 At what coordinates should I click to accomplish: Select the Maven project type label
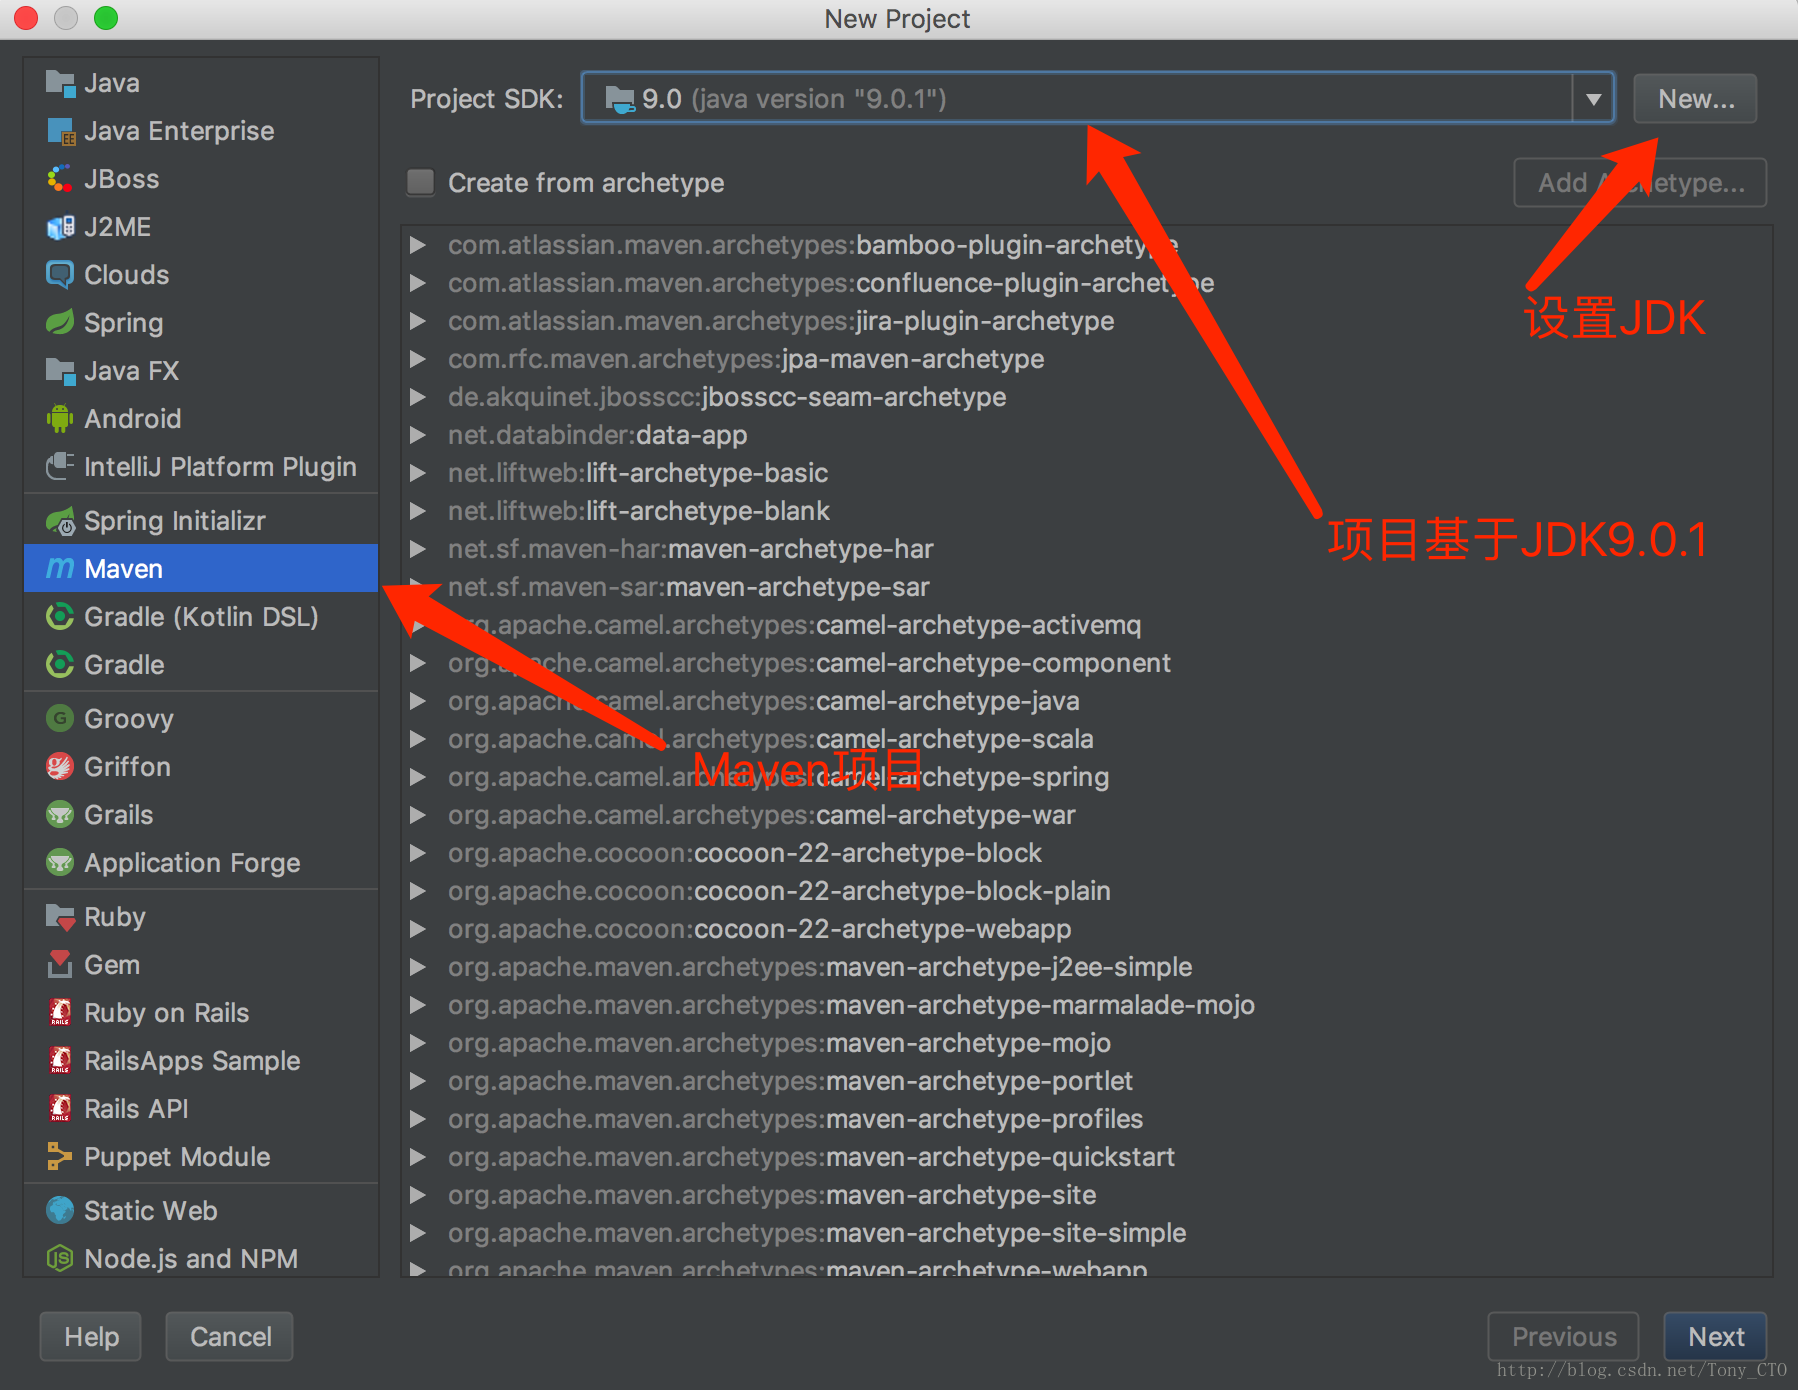tap(123, 569)
